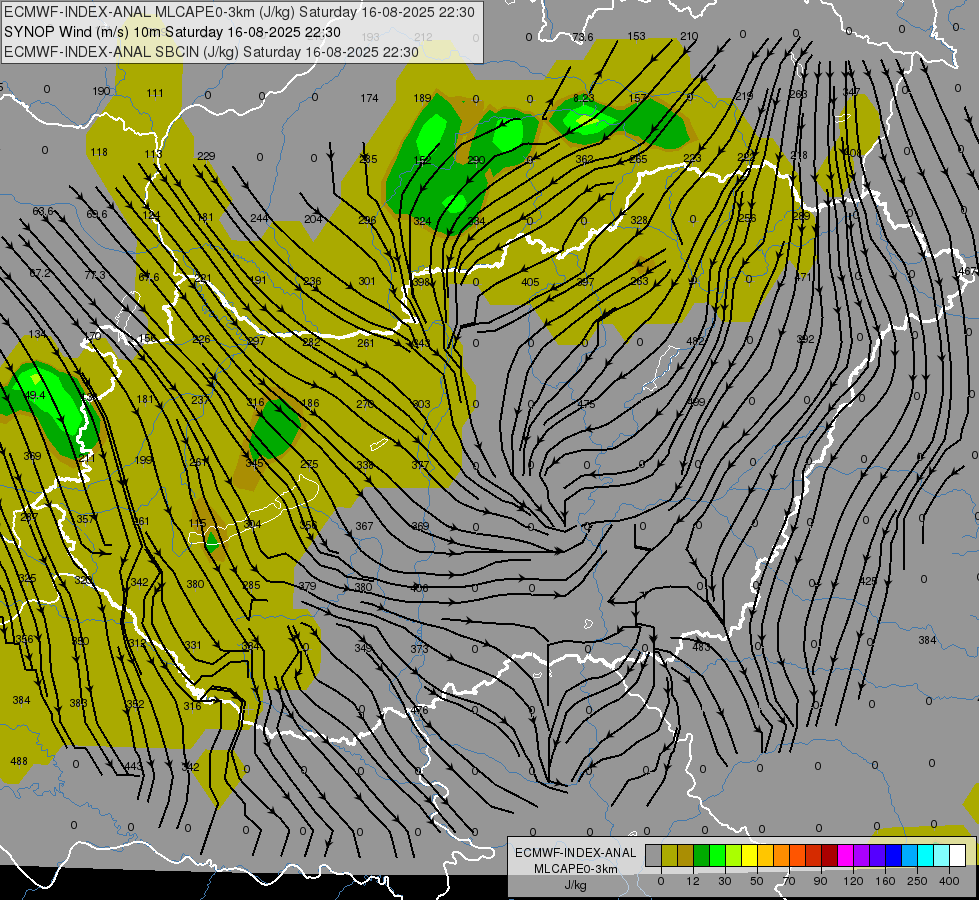Click legend label MLCAPE0-3km
Image resolution: width=979 pixels, height=900 pixels.
pyautogui.click(x=576, y=869)
